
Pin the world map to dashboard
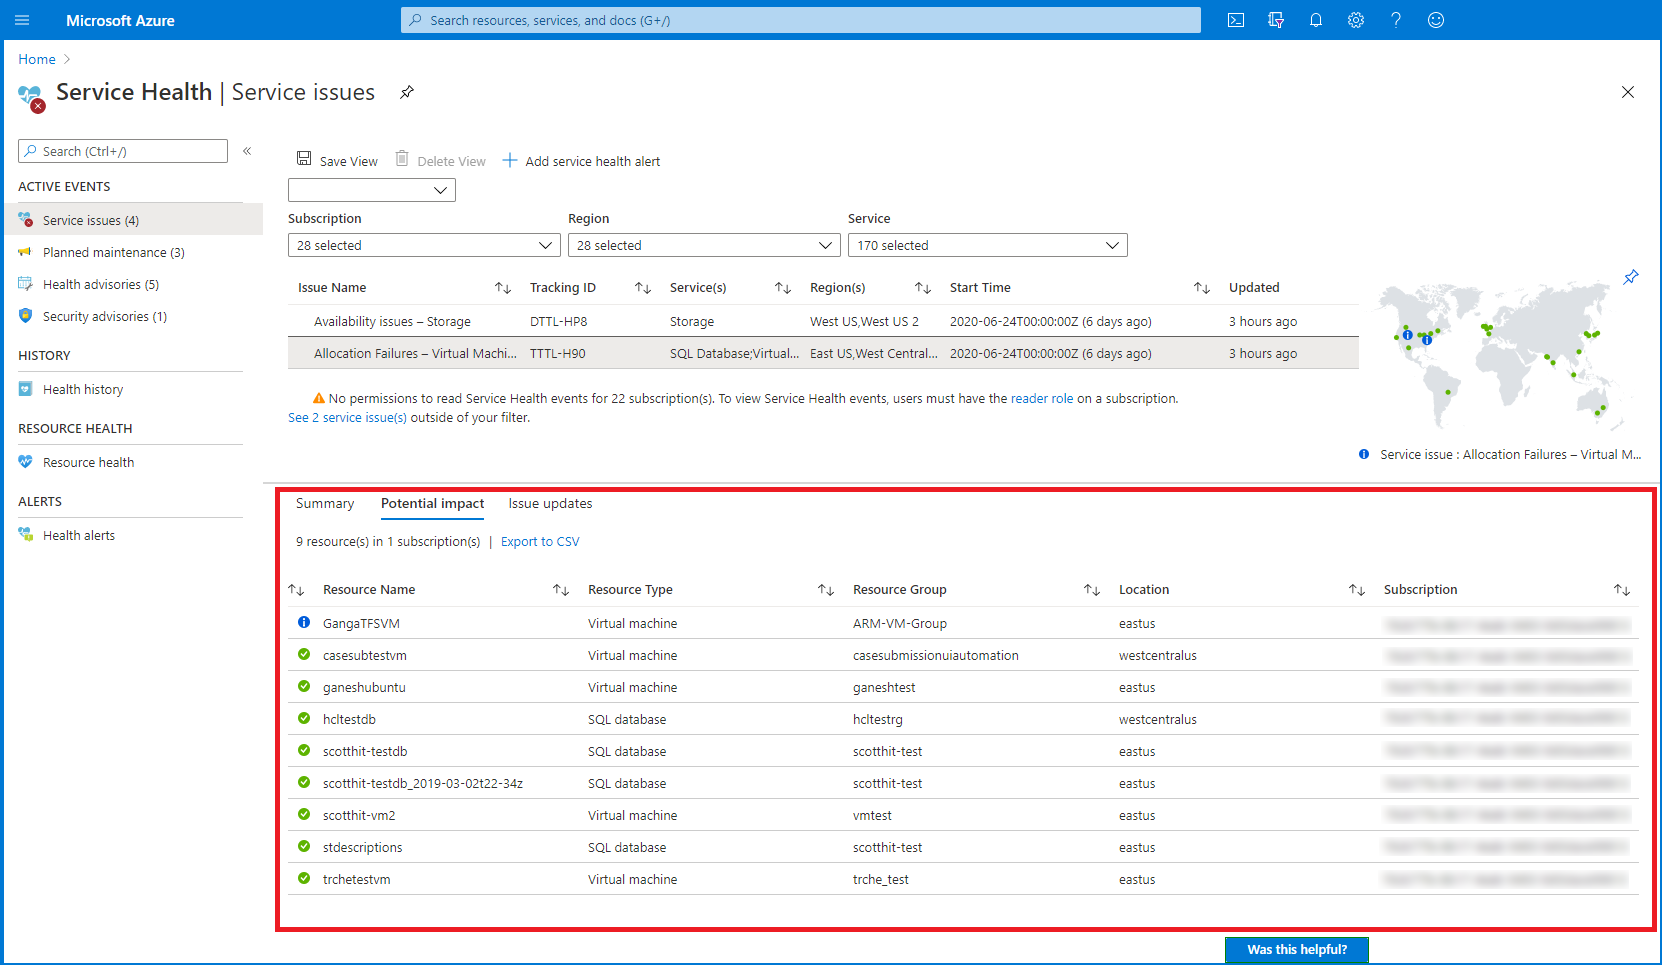1631,277
